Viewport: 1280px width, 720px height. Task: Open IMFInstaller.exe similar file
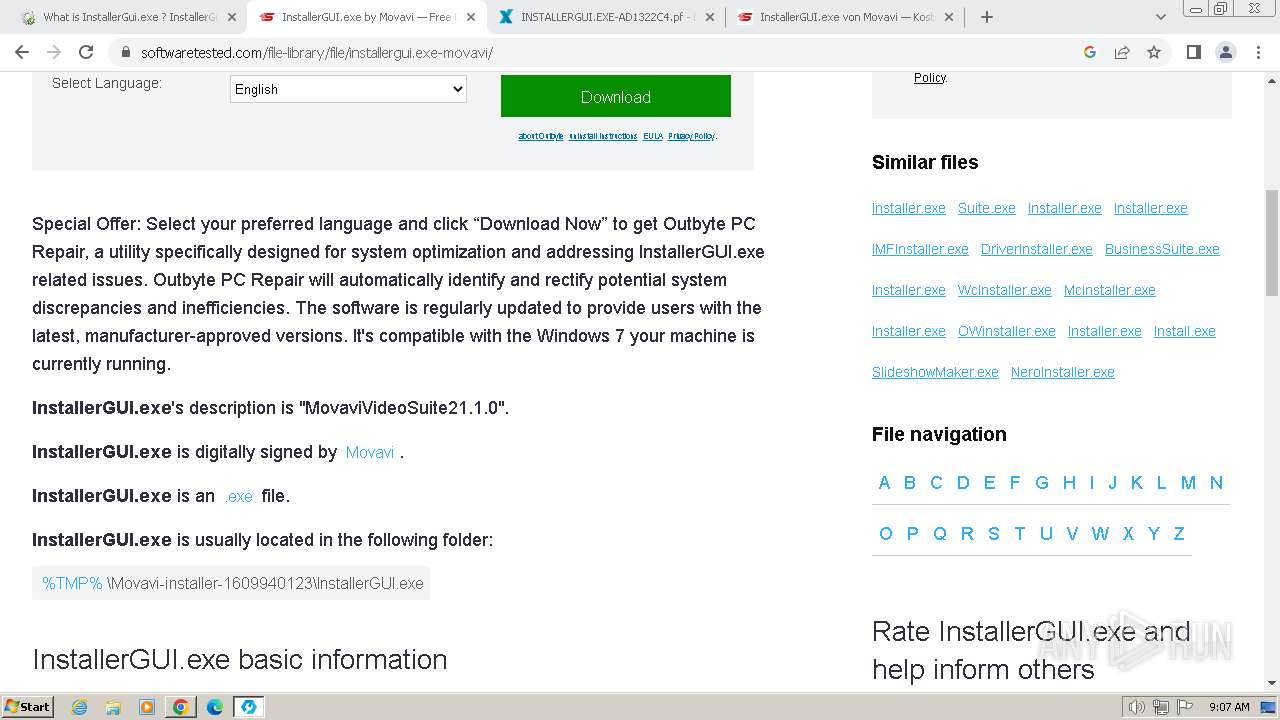[x=920, y=249]
